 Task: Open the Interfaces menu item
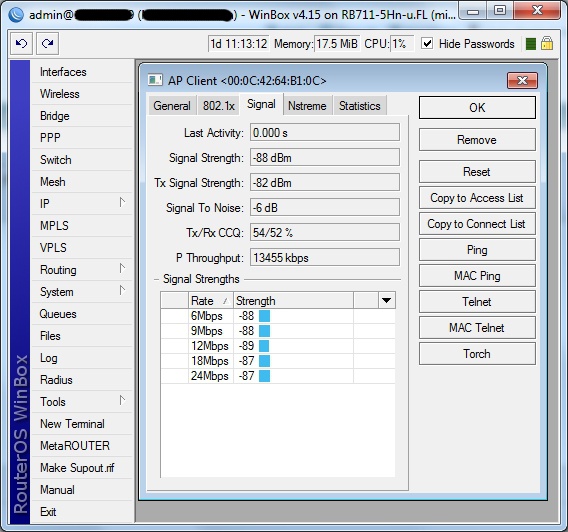pos(82,72)
